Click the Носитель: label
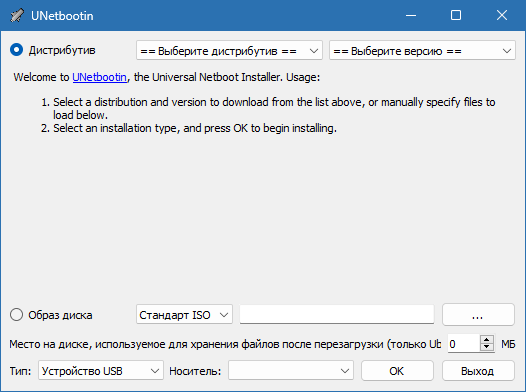Image resolution: width=526 pixels, height=392 pixels. pos(195,371)
